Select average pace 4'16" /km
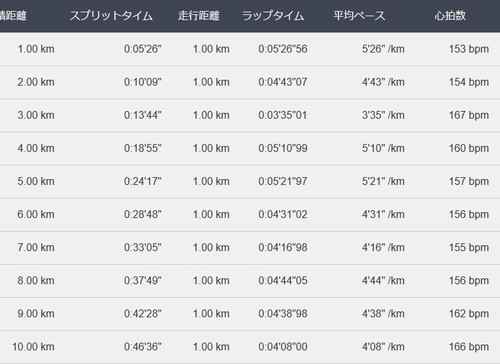 [383, 247]
